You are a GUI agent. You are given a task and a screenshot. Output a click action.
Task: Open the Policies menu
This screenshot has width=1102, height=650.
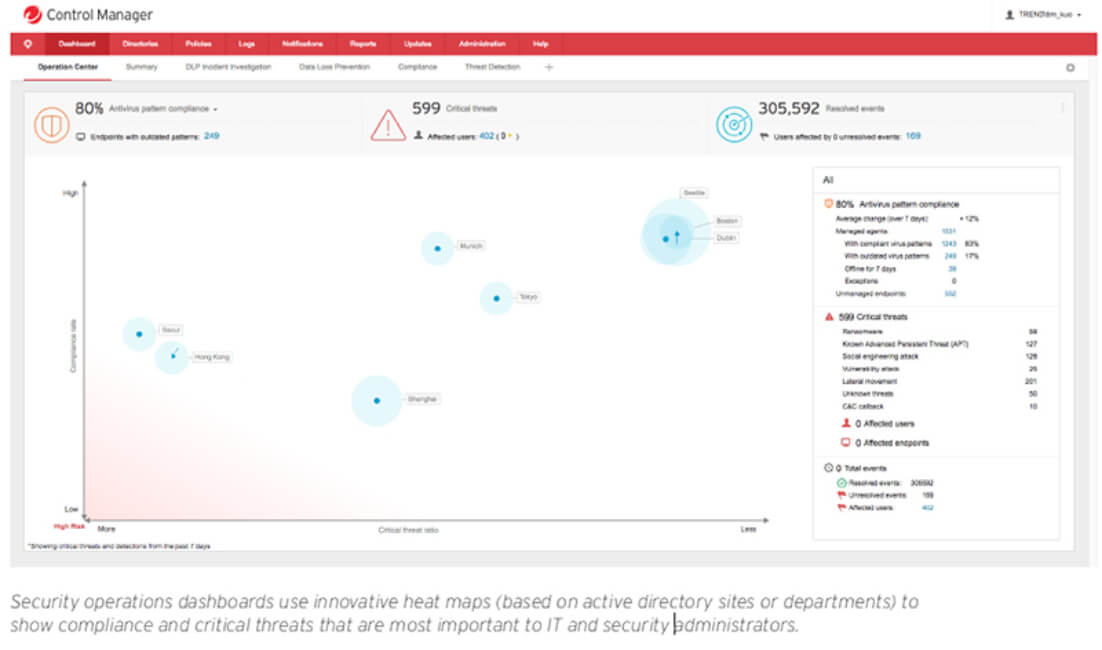click(x=198, y=44)
